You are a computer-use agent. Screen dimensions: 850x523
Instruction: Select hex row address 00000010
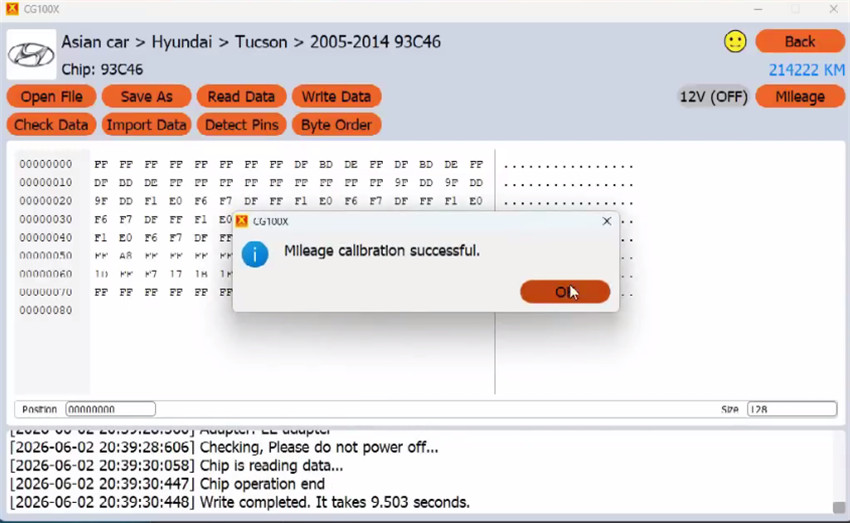pos(46,182)
